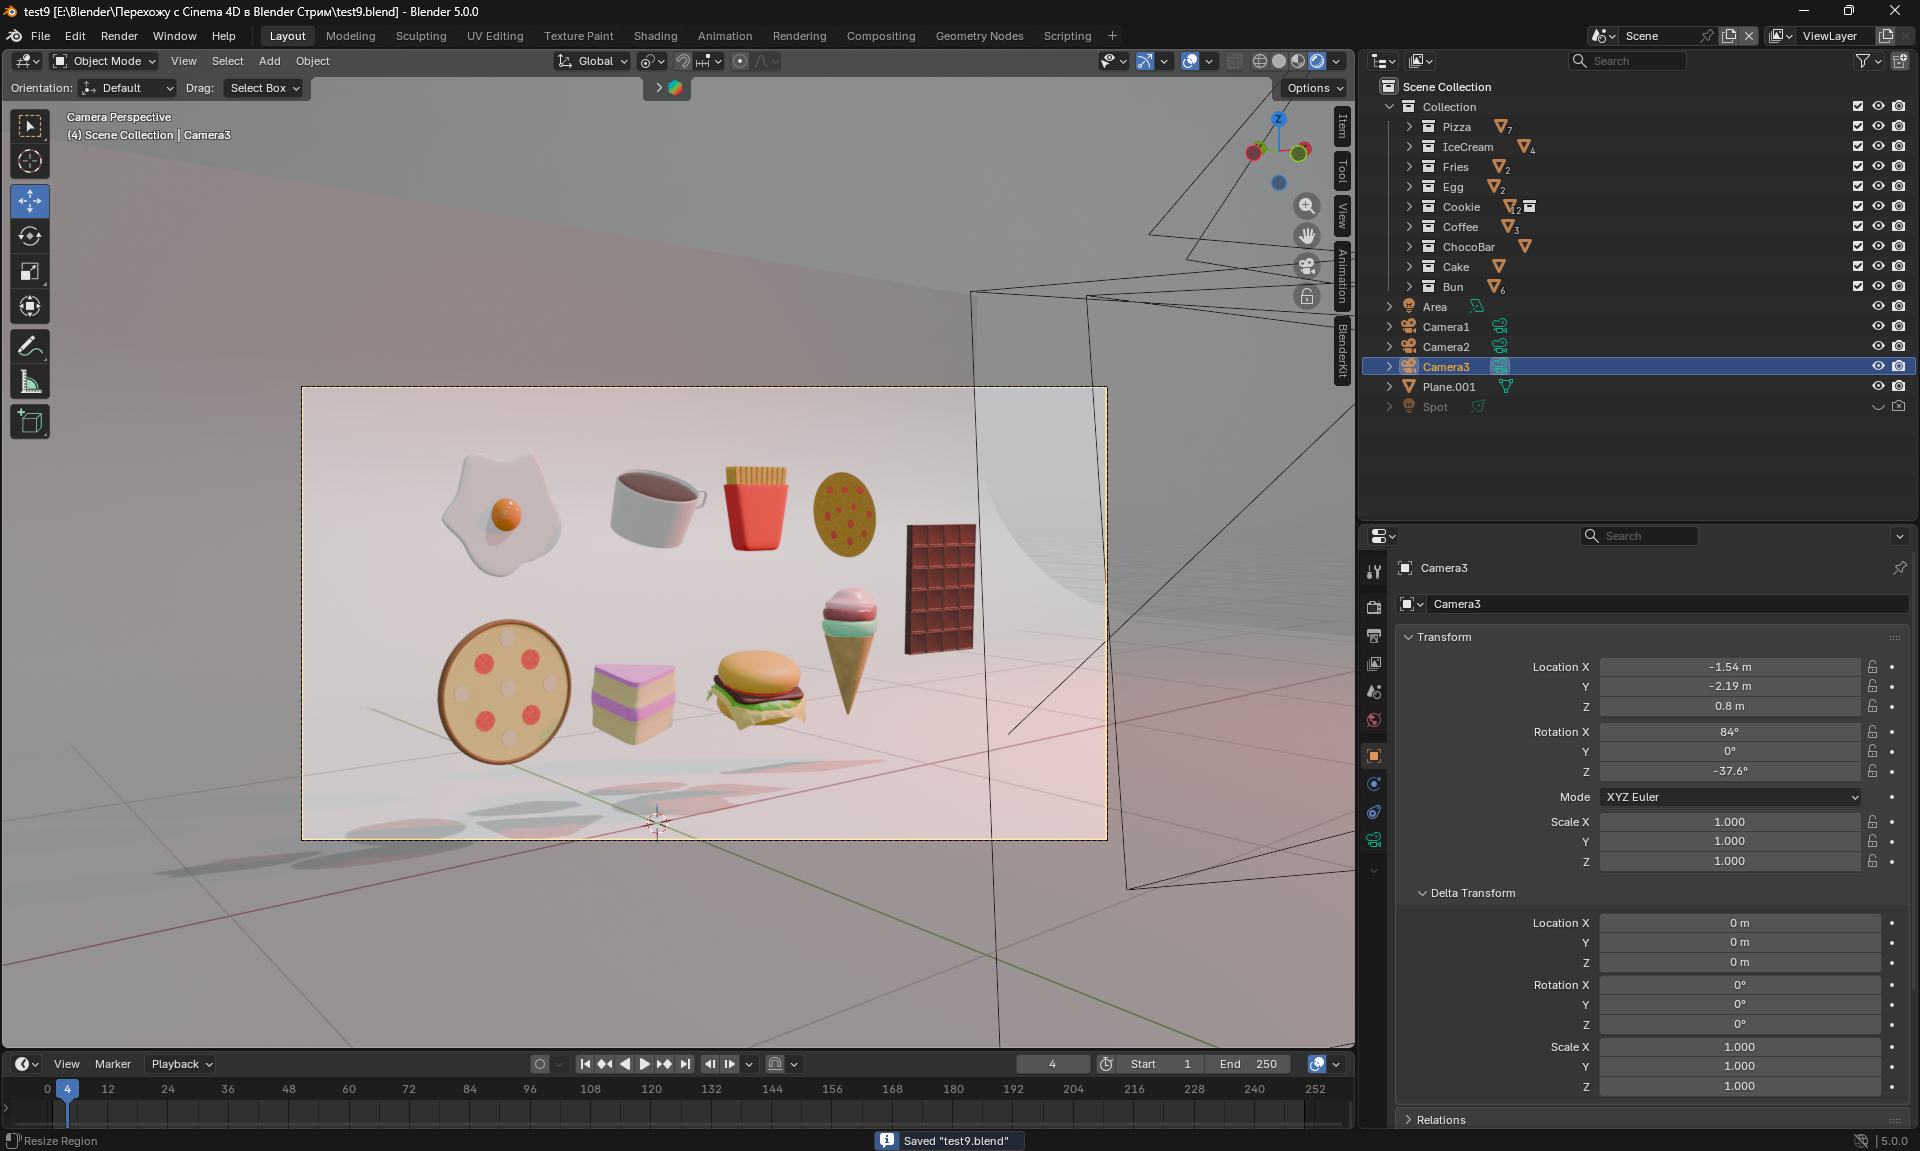This screenshot has height=1151, width=1920.
Task: Open Object Constraints properties tab
Action: point(1374,812)
